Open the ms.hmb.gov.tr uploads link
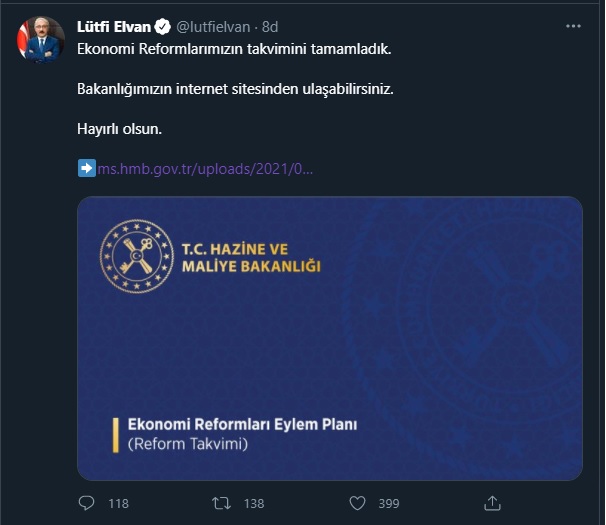Viewport: 606px width, 525px height. 205,169
